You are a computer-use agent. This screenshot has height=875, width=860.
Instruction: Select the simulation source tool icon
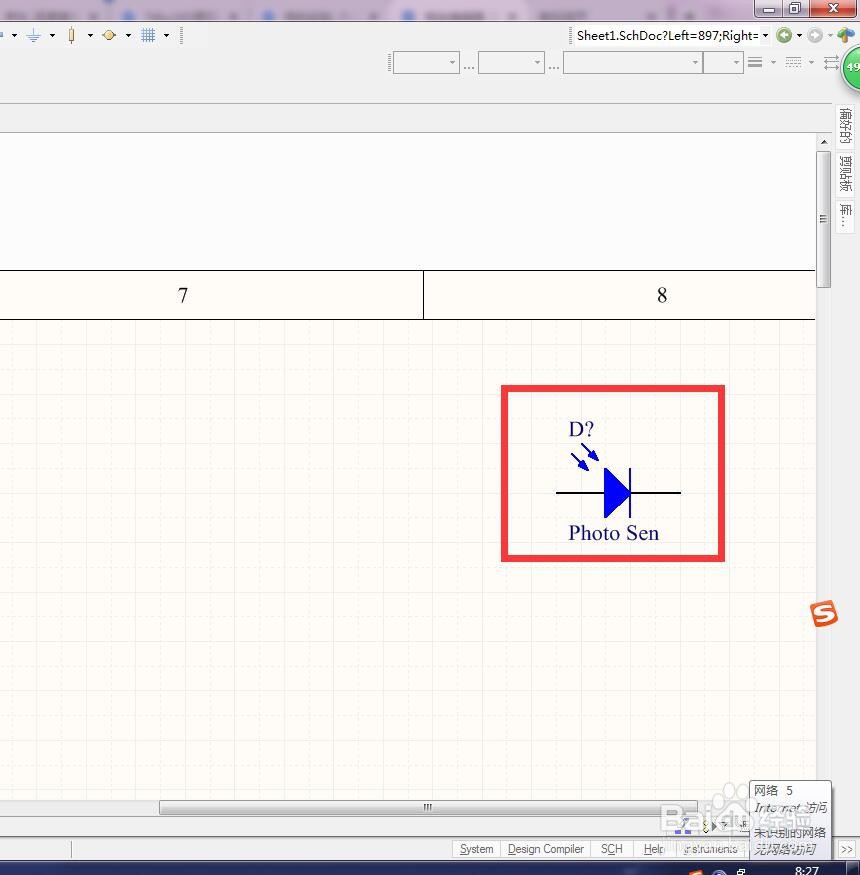[109, 36]
